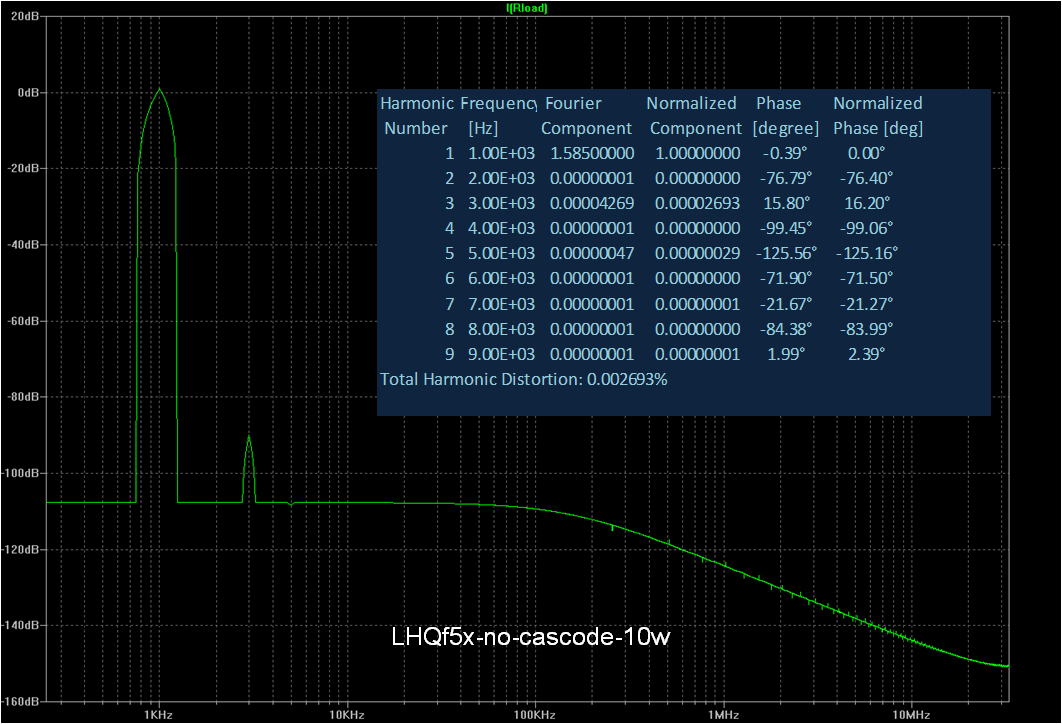The width and height of the screenshot is (1062, 724).
Task: Click the -160dB vertical axis minimum label
Action: tap(20, 702)
